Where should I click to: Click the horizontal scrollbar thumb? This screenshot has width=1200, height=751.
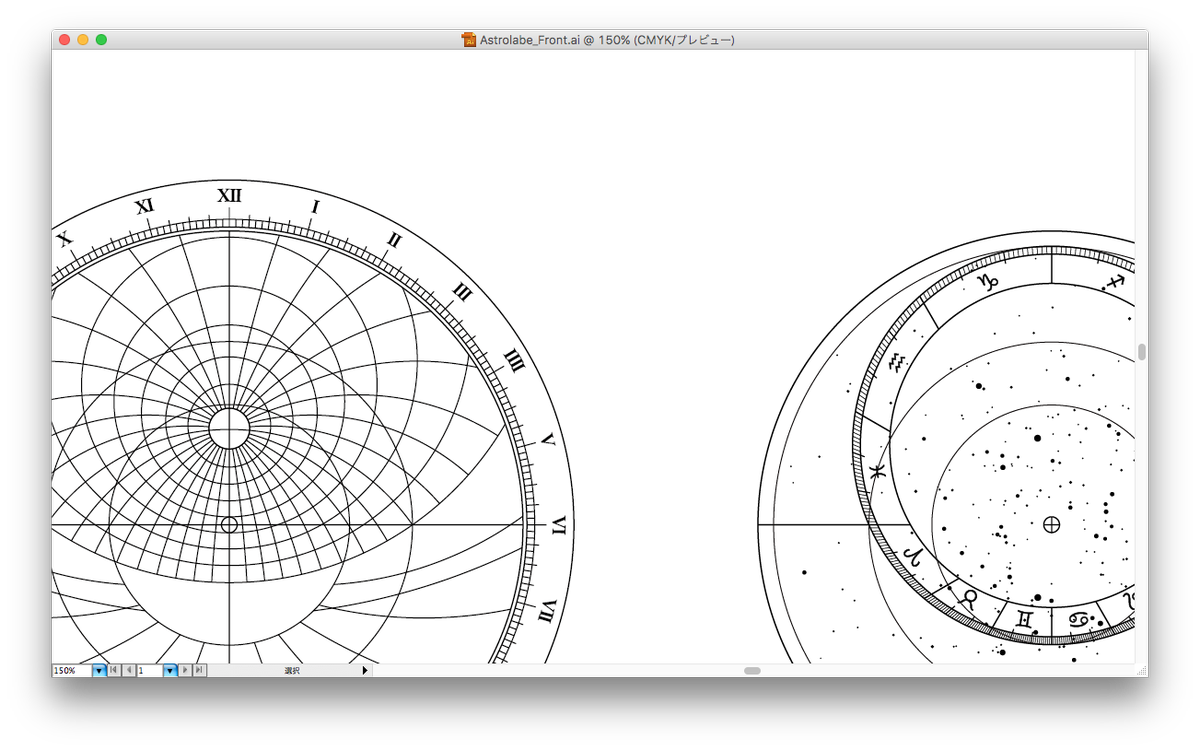pos(752,670)
